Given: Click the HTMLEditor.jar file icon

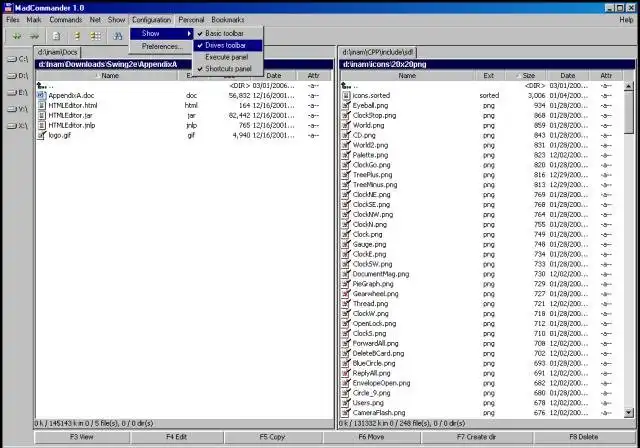Looking at the screenshot, I should pos(41,115).
